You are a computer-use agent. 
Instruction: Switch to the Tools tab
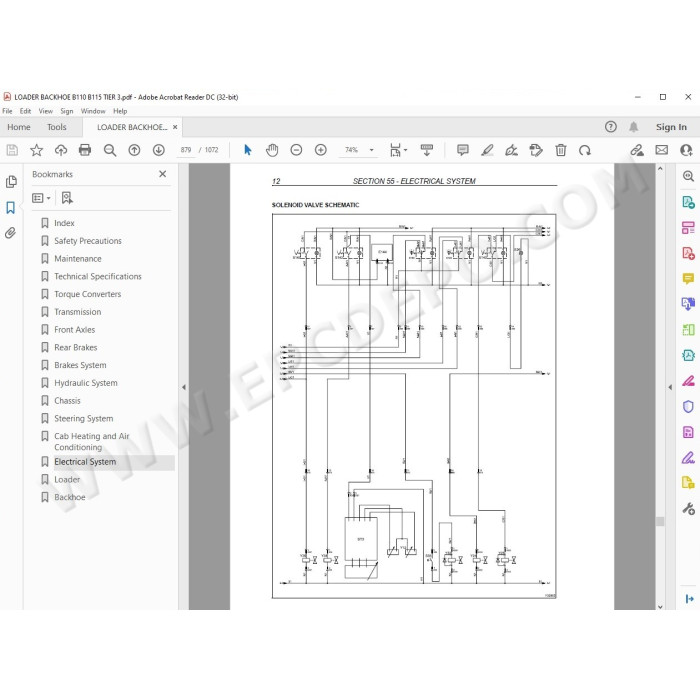coord(57,127)
